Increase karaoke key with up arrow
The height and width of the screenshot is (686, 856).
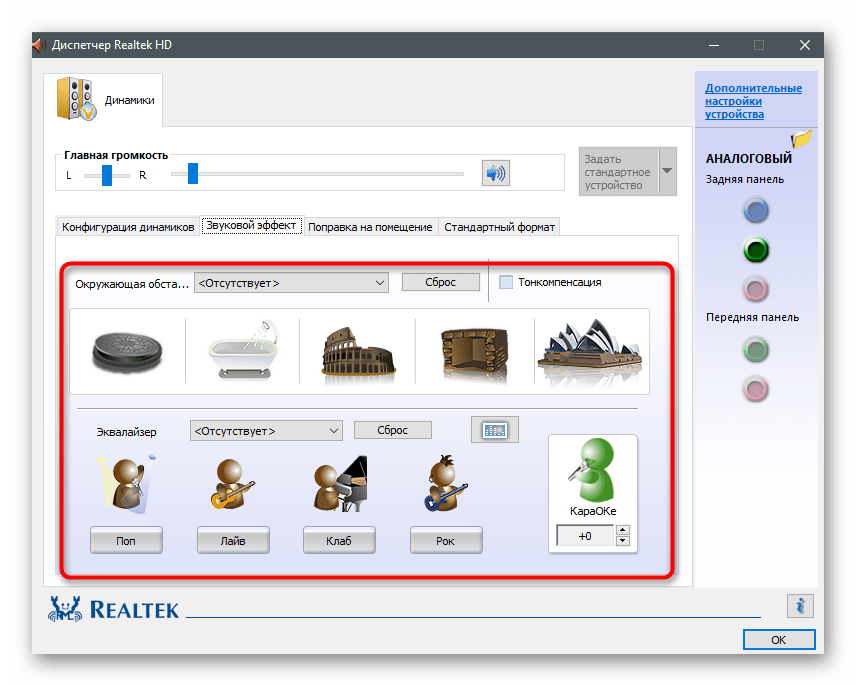pyautogui.click(x=623, y=531)
